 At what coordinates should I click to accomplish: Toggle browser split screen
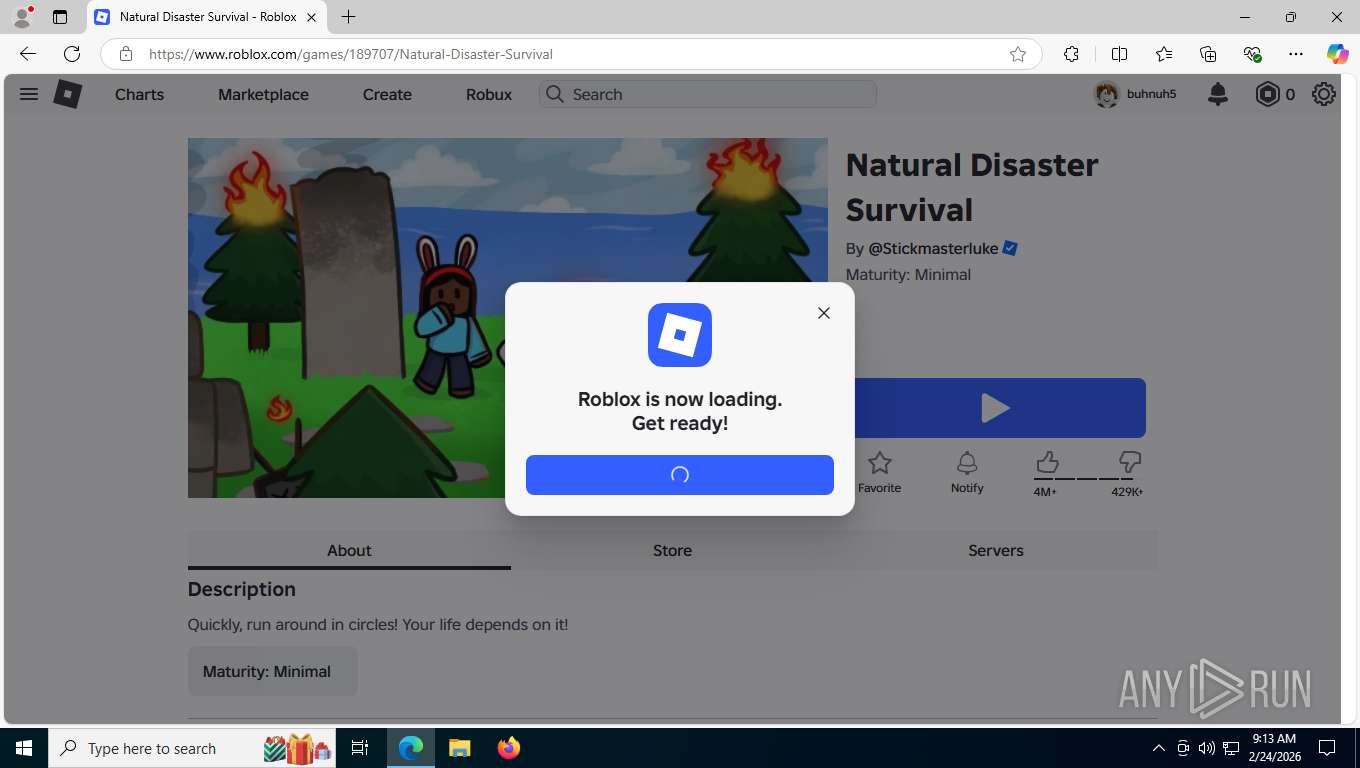click(x=1119, y=54)
